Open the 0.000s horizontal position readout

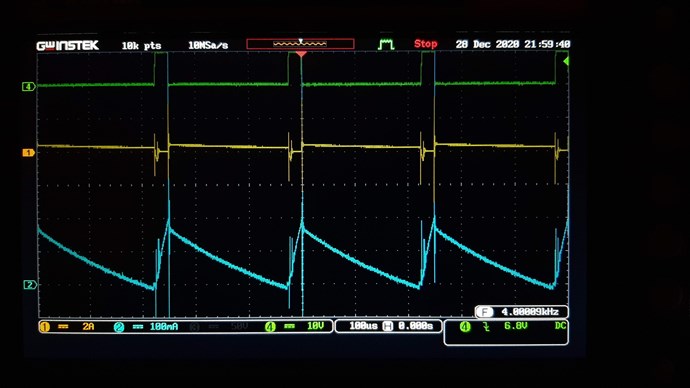click(x=415, y=326)
